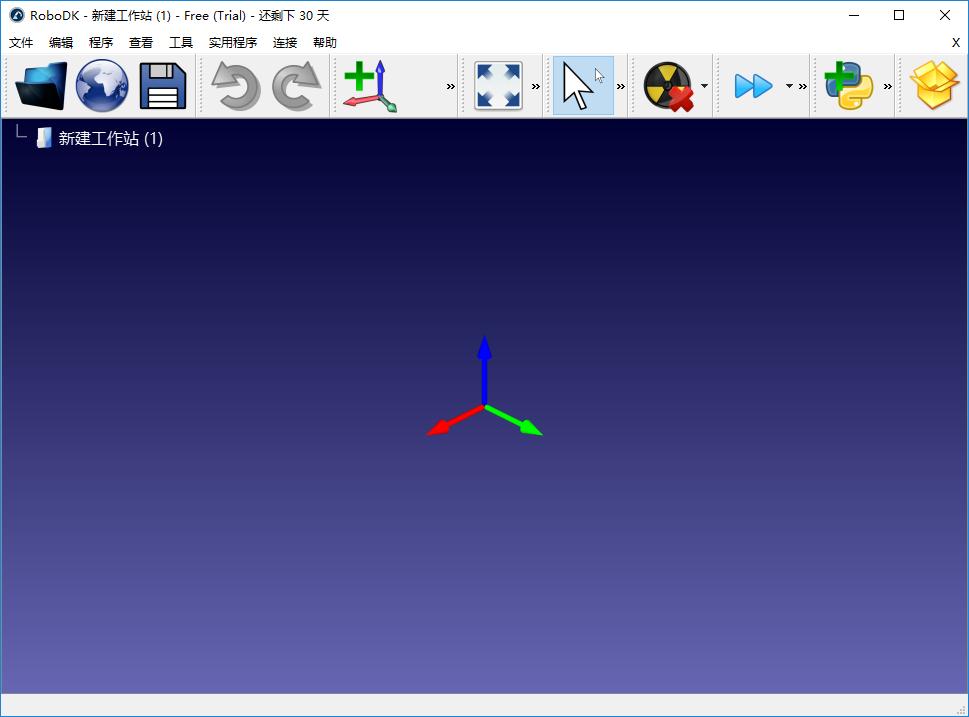Expand overflow chevron after Python icon
This screenshot has height=717, width=969.
point(888,87)
